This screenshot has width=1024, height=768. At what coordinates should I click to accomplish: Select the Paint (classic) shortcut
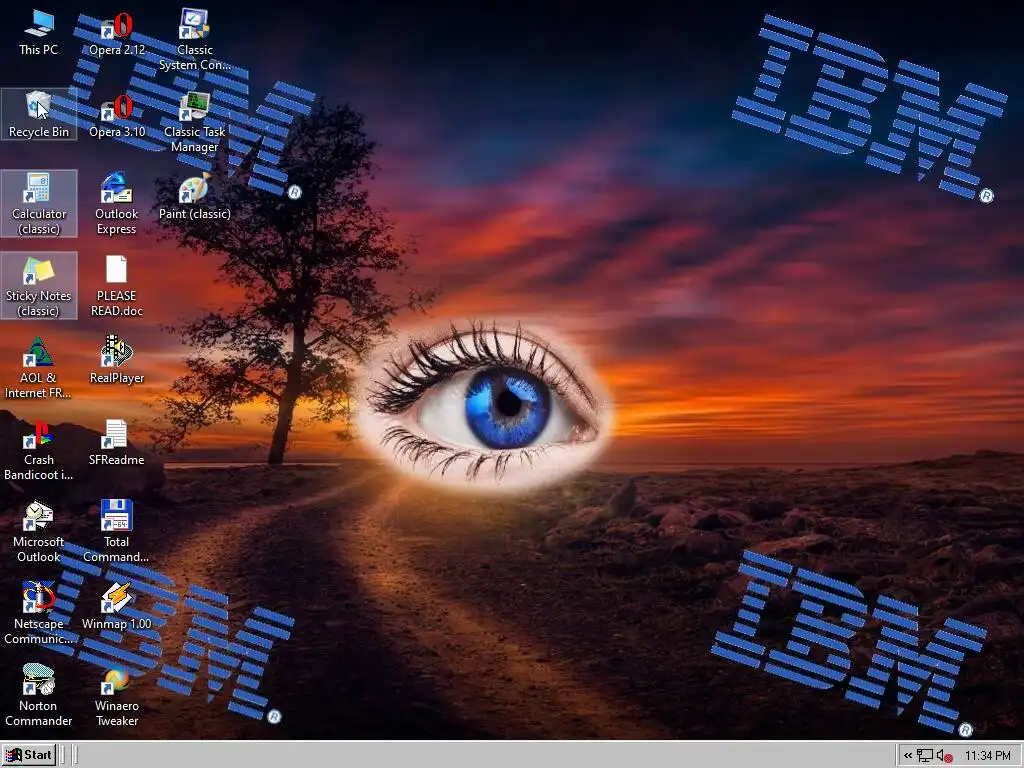coord(195,197)
